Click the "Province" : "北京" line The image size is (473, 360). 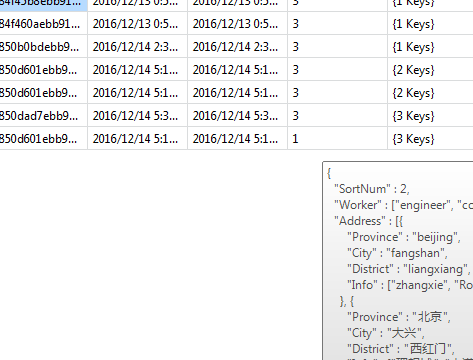point(399,317)
